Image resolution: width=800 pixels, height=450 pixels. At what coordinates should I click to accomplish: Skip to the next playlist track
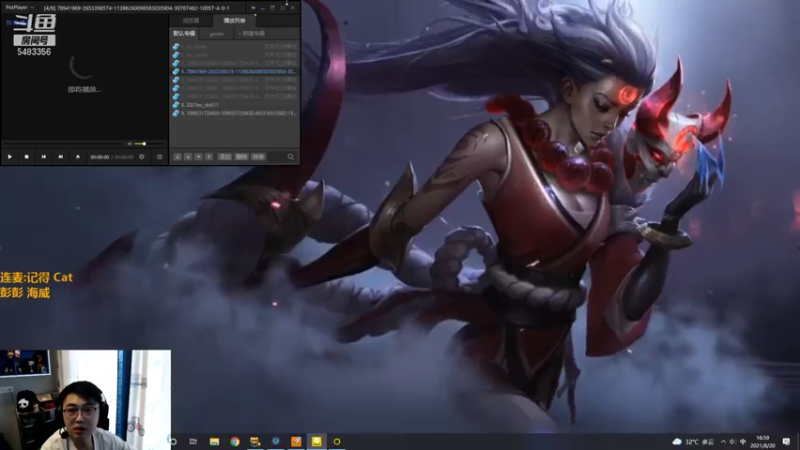(x=61, y=157)
